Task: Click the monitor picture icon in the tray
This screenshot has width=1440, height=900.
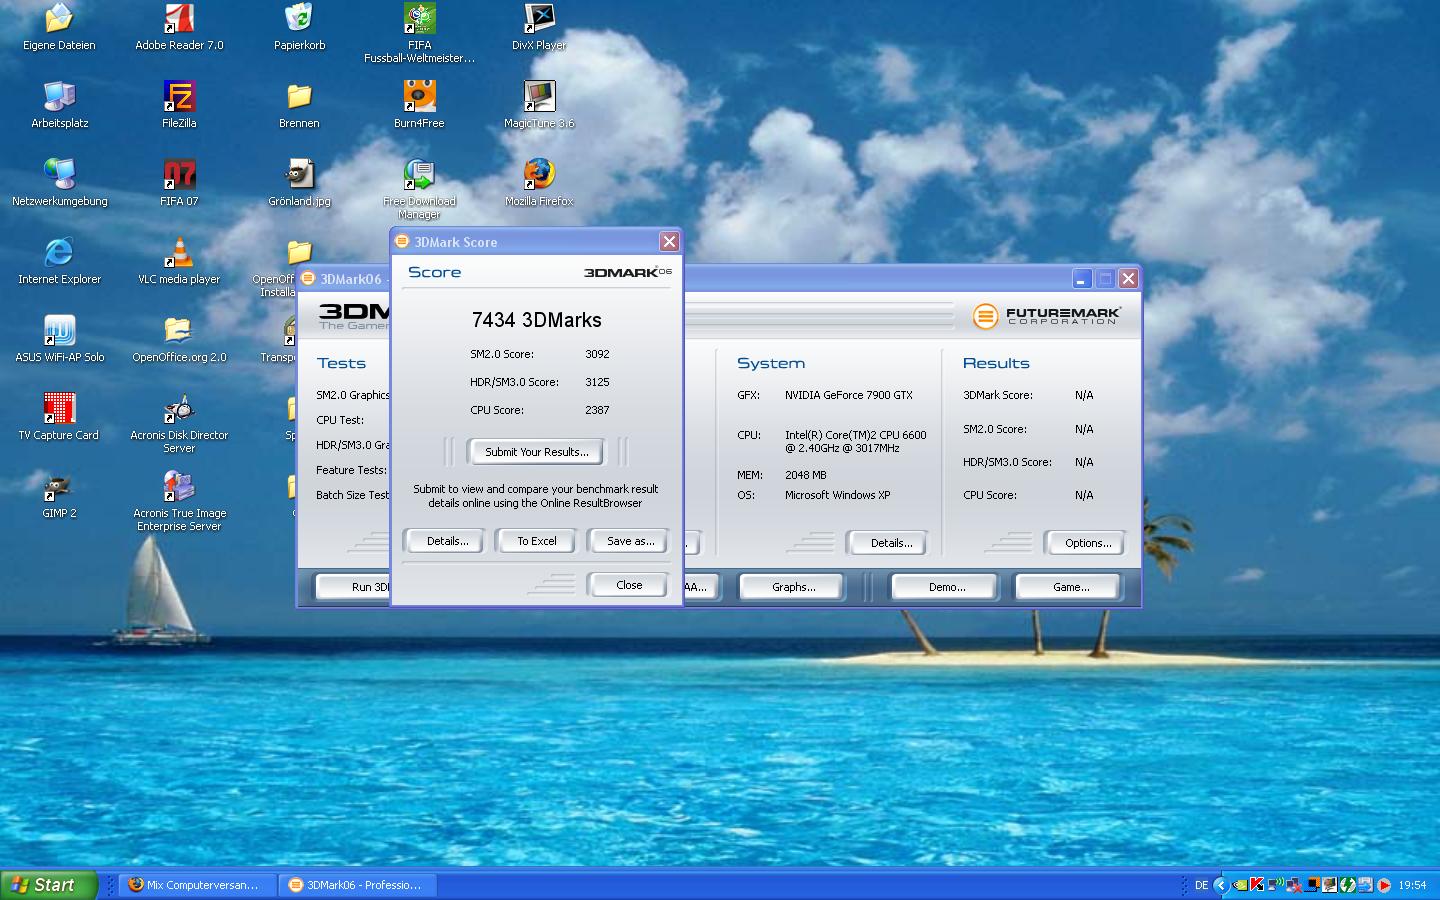Action: (1330, 885)
